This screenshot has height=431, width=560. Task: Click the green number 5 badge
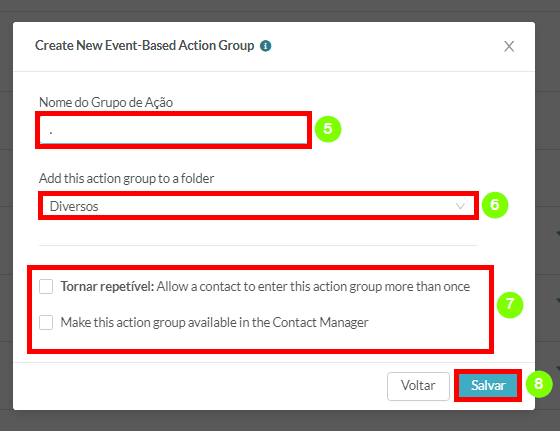point(328,129)
